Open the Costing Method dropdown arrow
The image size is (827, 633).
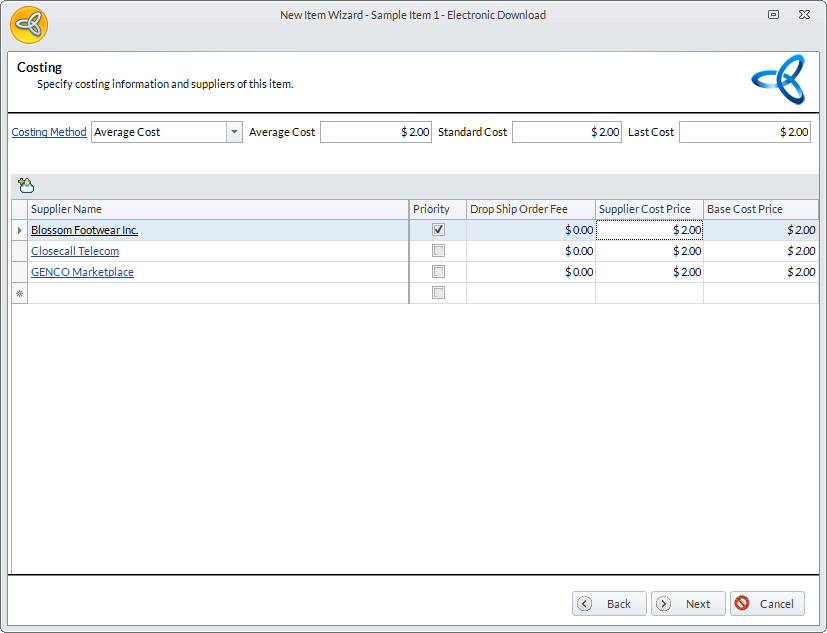(x=234, y=132)
